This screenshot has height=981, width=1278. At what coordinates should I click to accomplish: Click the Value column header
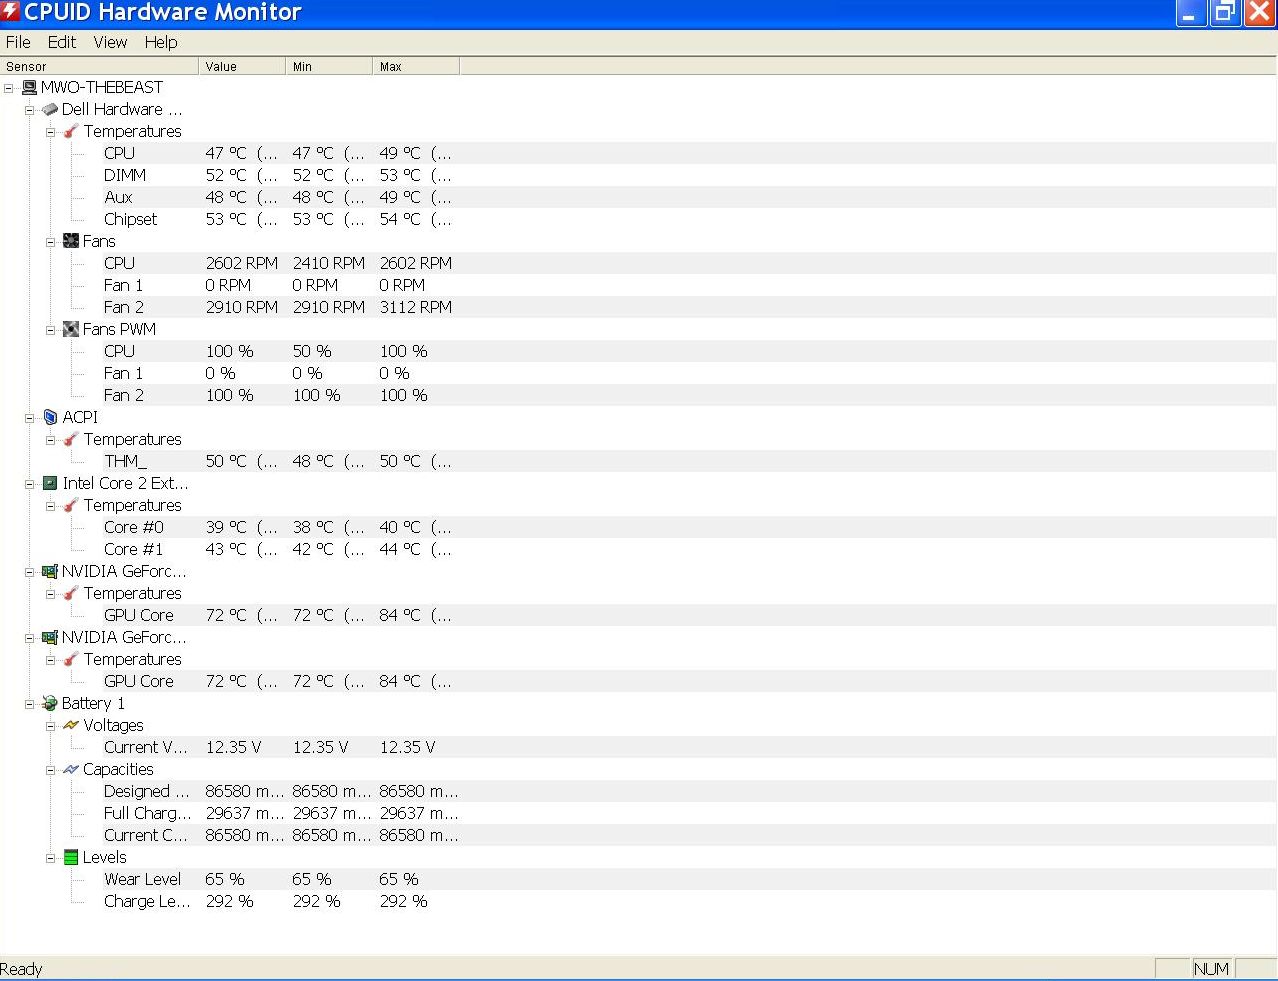[x=242, y=66]
